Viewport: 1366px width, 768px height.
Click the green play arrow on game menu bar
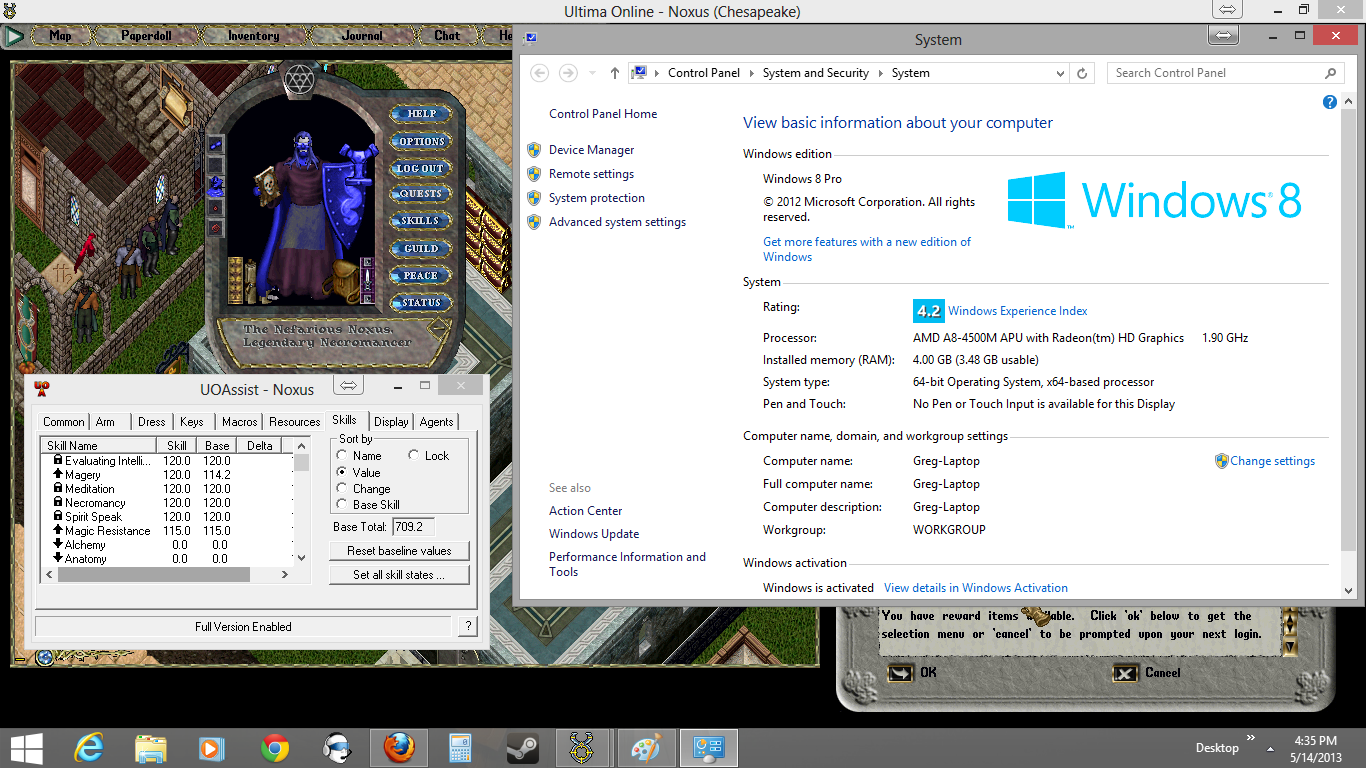(x=13, y=36)
